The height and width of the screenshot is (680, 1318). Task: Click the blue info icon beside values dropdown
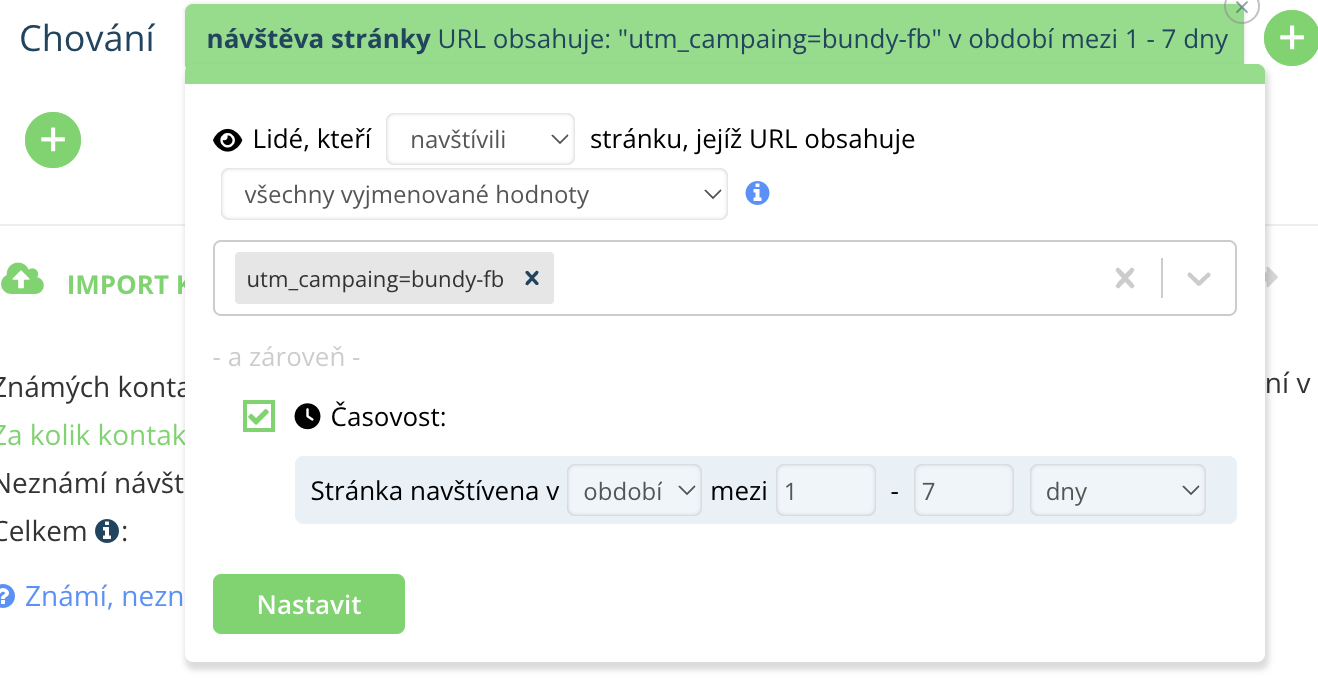click(x=757, y=193)
